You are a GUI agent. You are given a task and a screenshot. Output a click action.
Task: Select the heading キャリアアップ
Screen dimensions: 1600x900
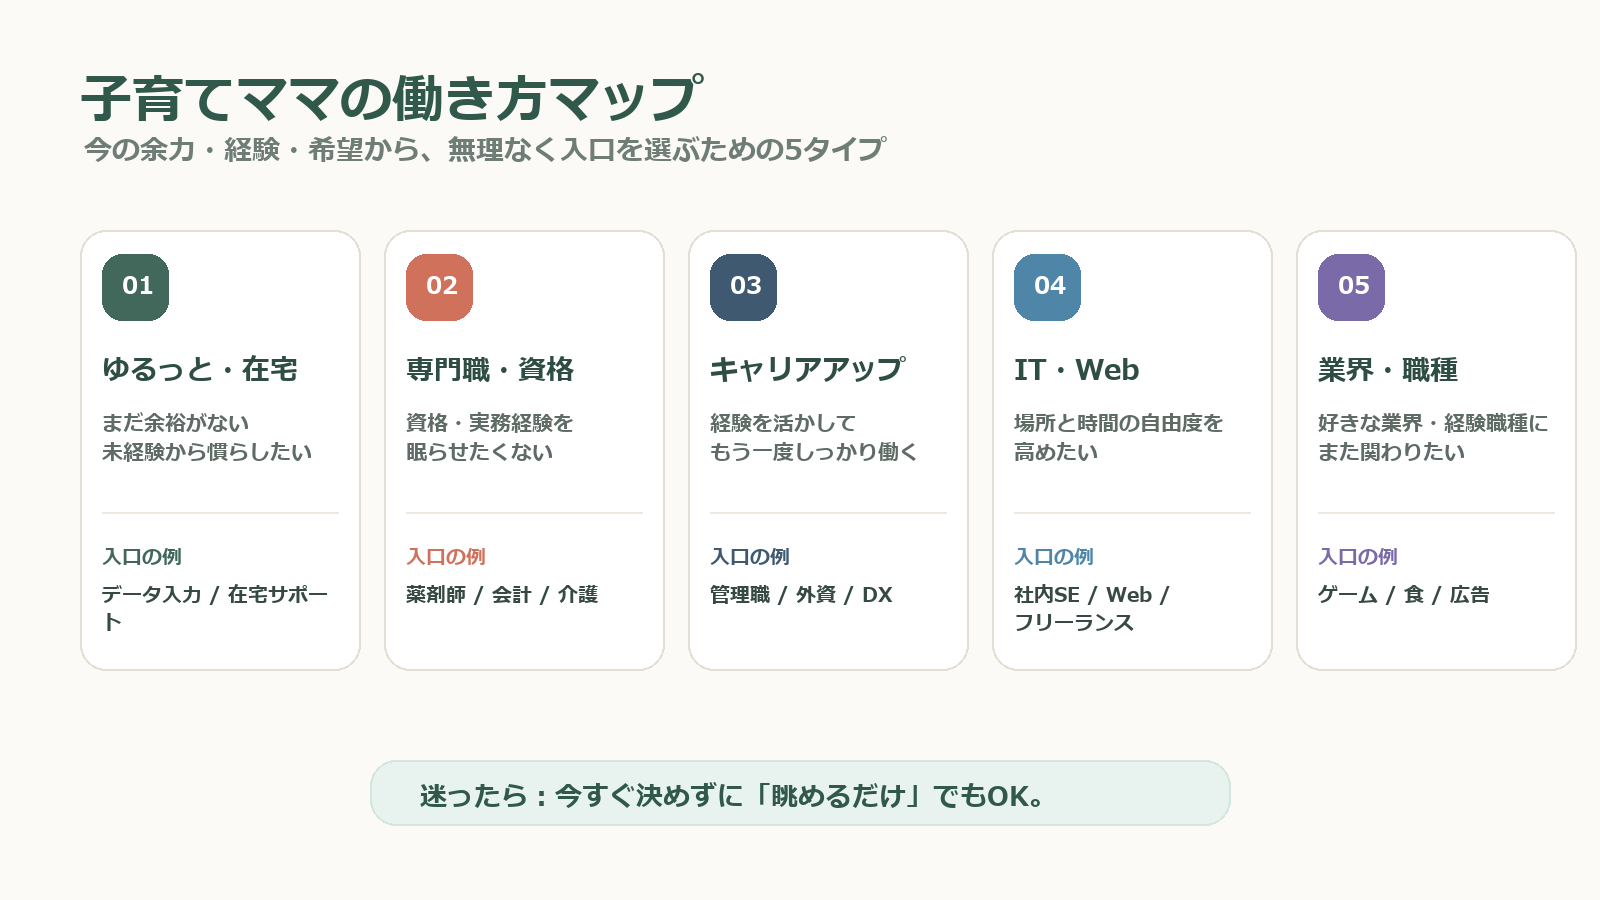tap(808, 369)
